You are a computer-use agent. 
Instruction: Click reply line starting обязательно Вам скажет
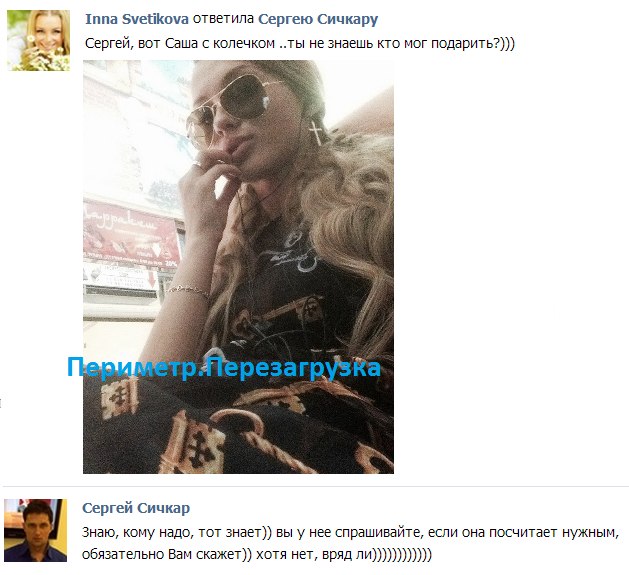(257, 554)
